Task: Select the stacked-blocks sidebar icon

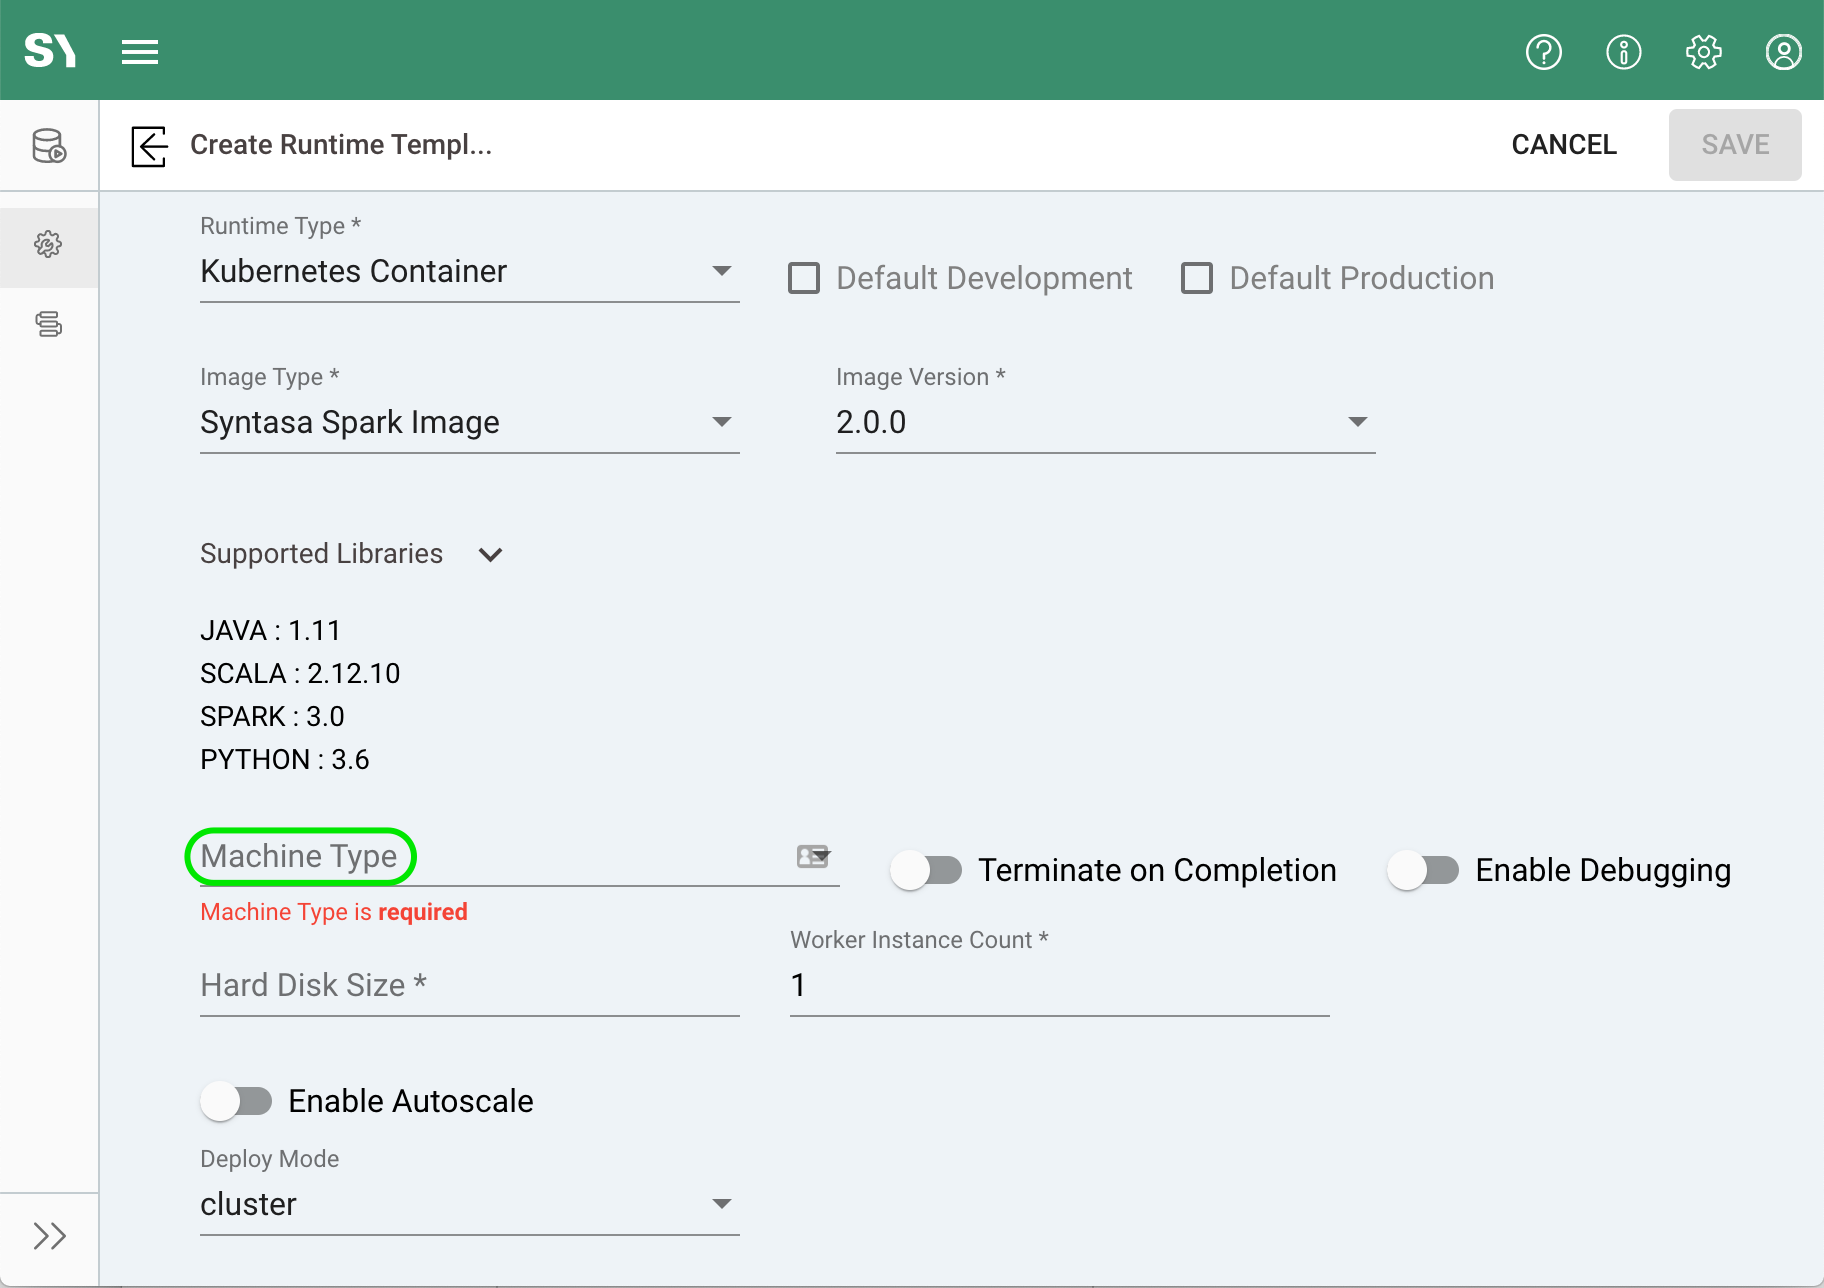Action: tap(48, 324)
